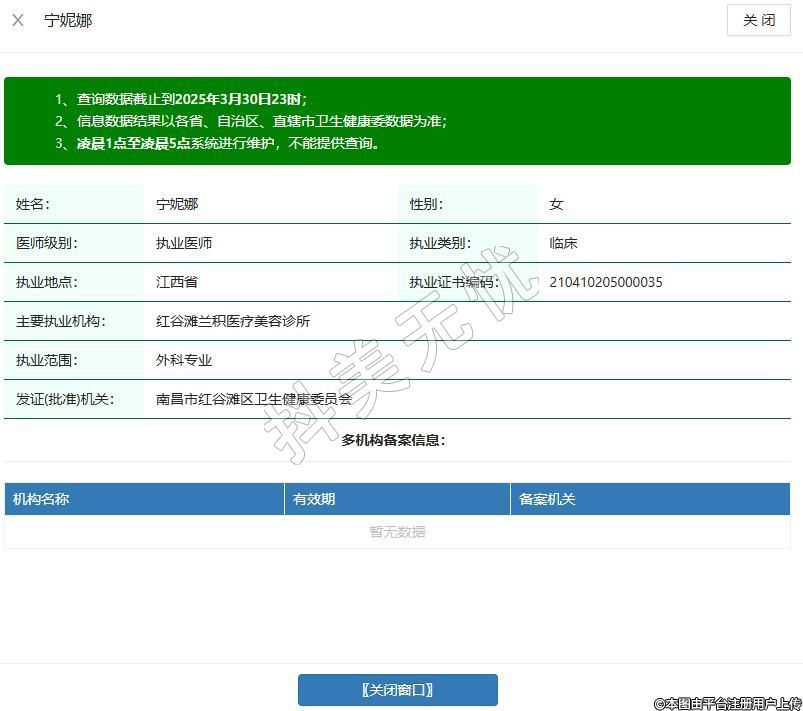The image size is (803, 711).
Task: Click the 红谷滩兰积医疗美容诊所 institution name
Action: [x=233, y=321]
